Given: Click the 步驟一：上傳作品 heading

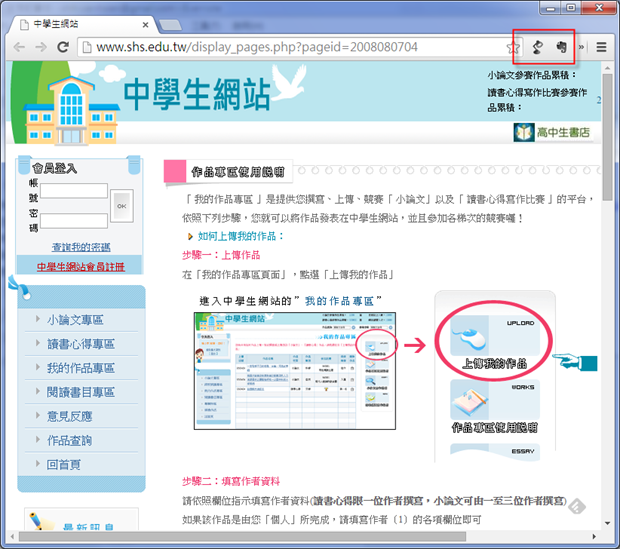Looking at the screenshot, I should (221, 256).
